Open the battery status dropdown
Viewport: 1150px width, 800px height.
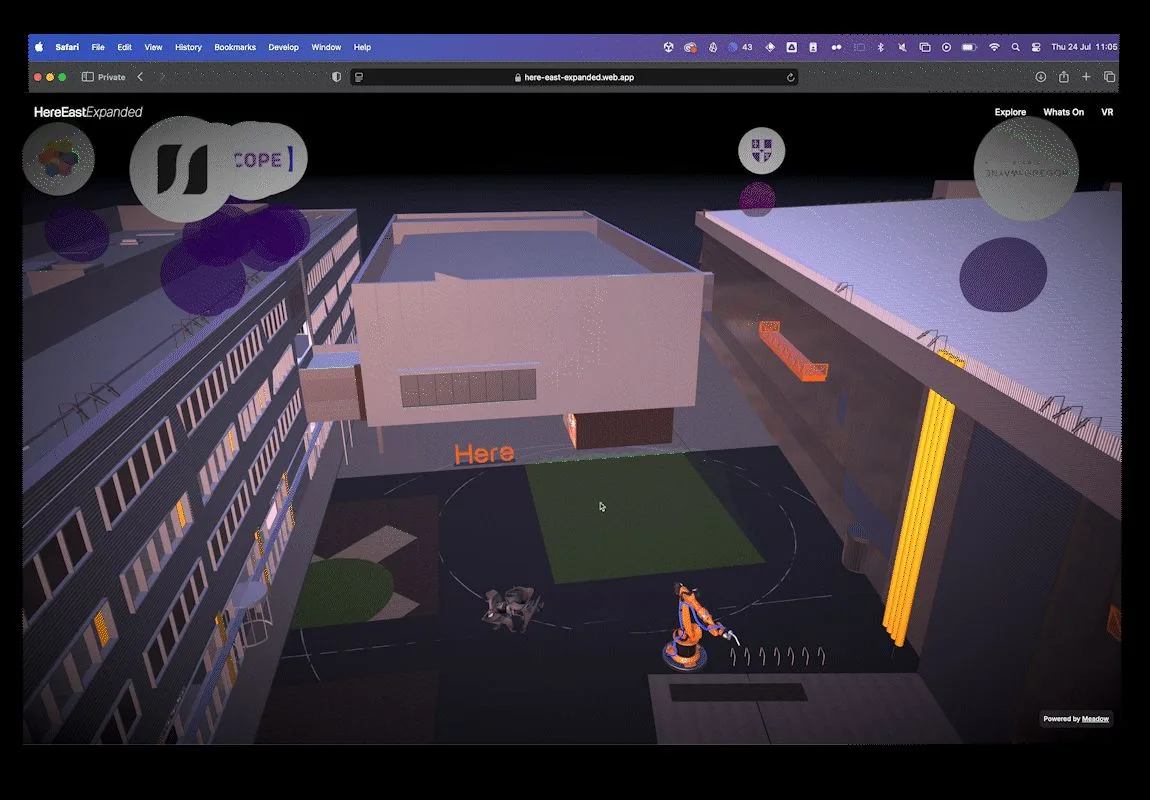pos(968,47)
